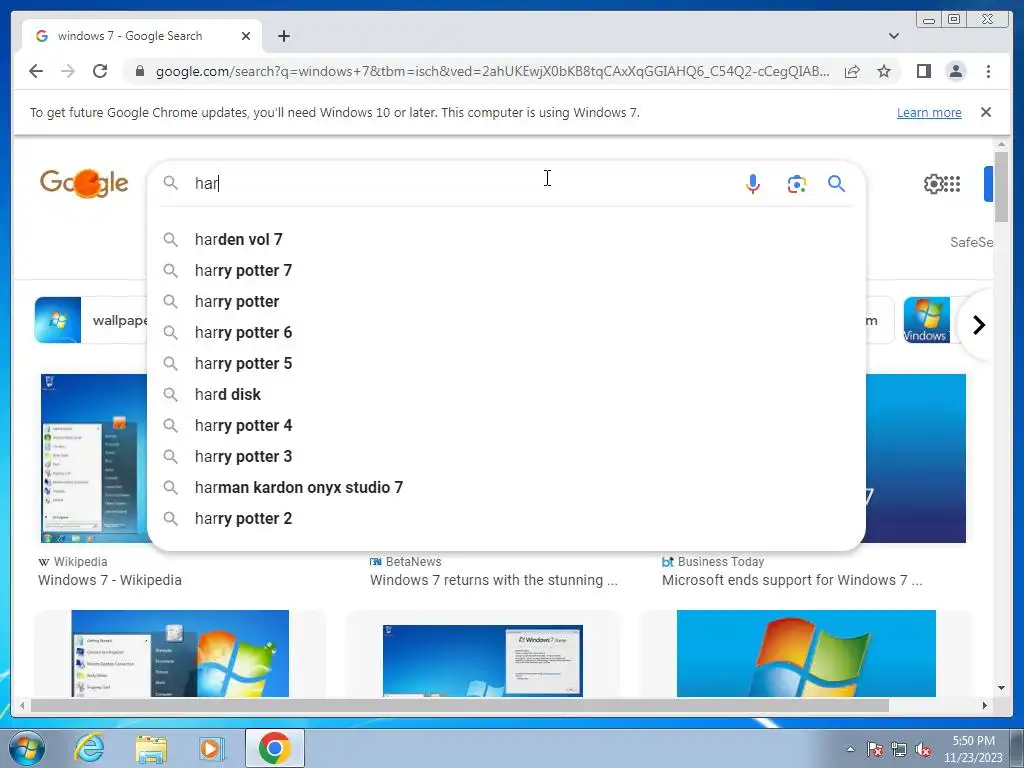Click the horizontal scrollbar thumb
This screenshot has height=768, width=1024.
[460, 705]
